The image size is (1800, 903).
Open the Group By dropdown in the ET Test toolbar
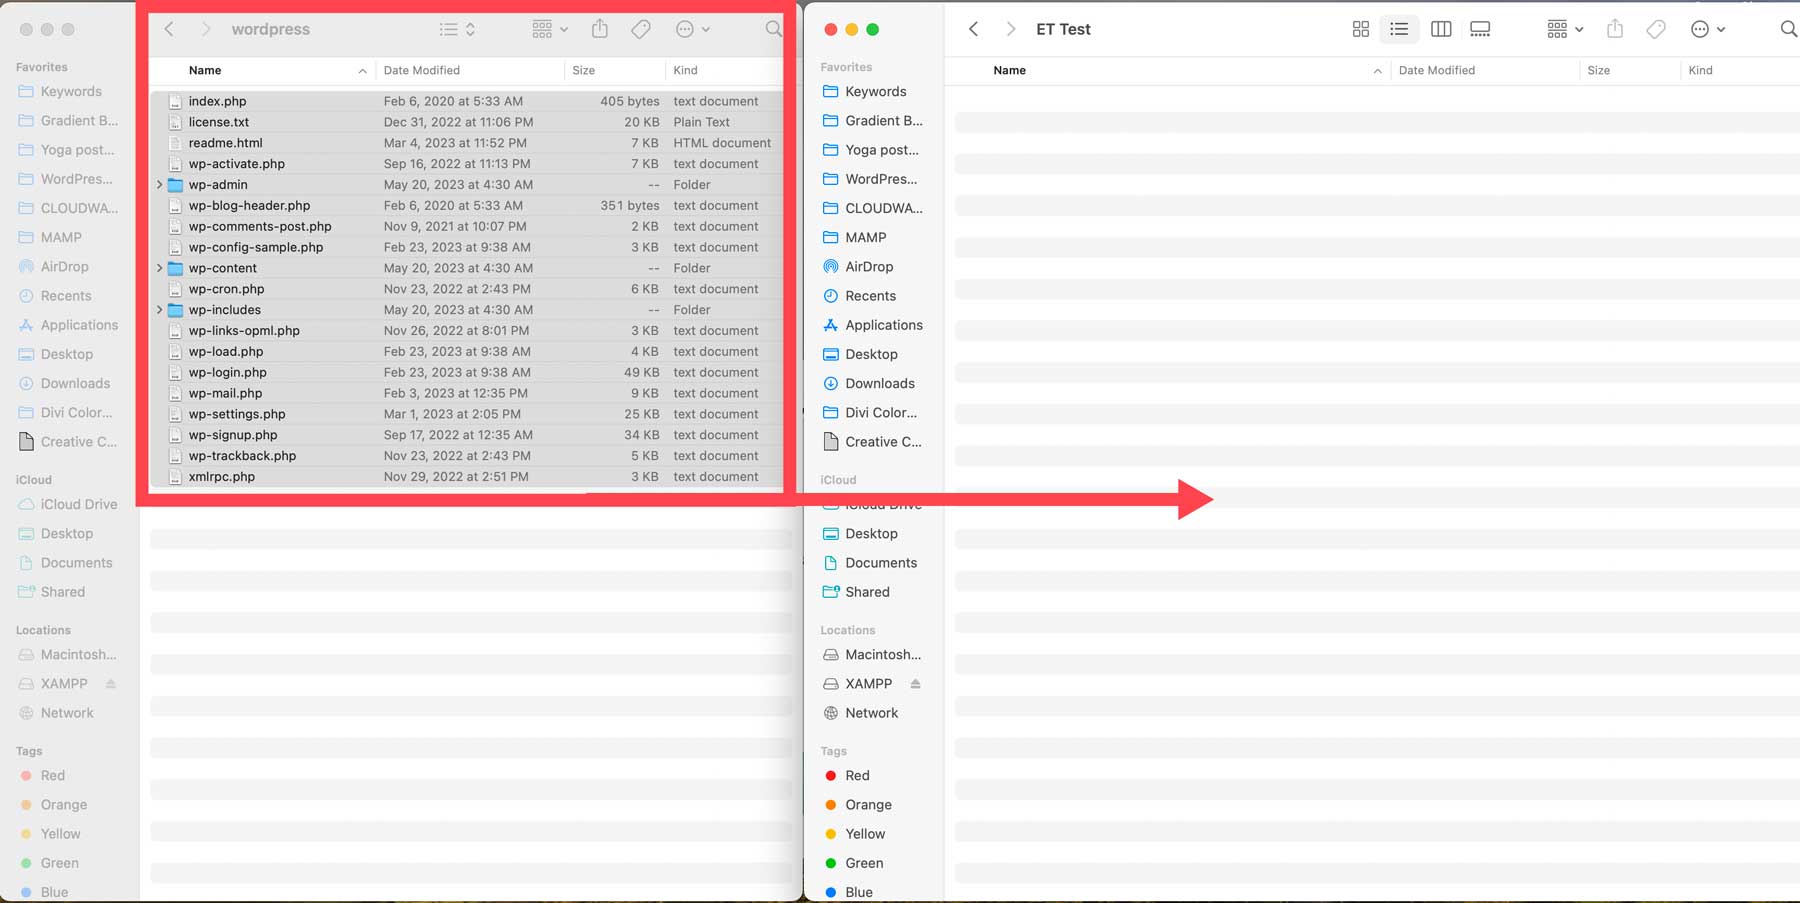tap(1562, 29)
